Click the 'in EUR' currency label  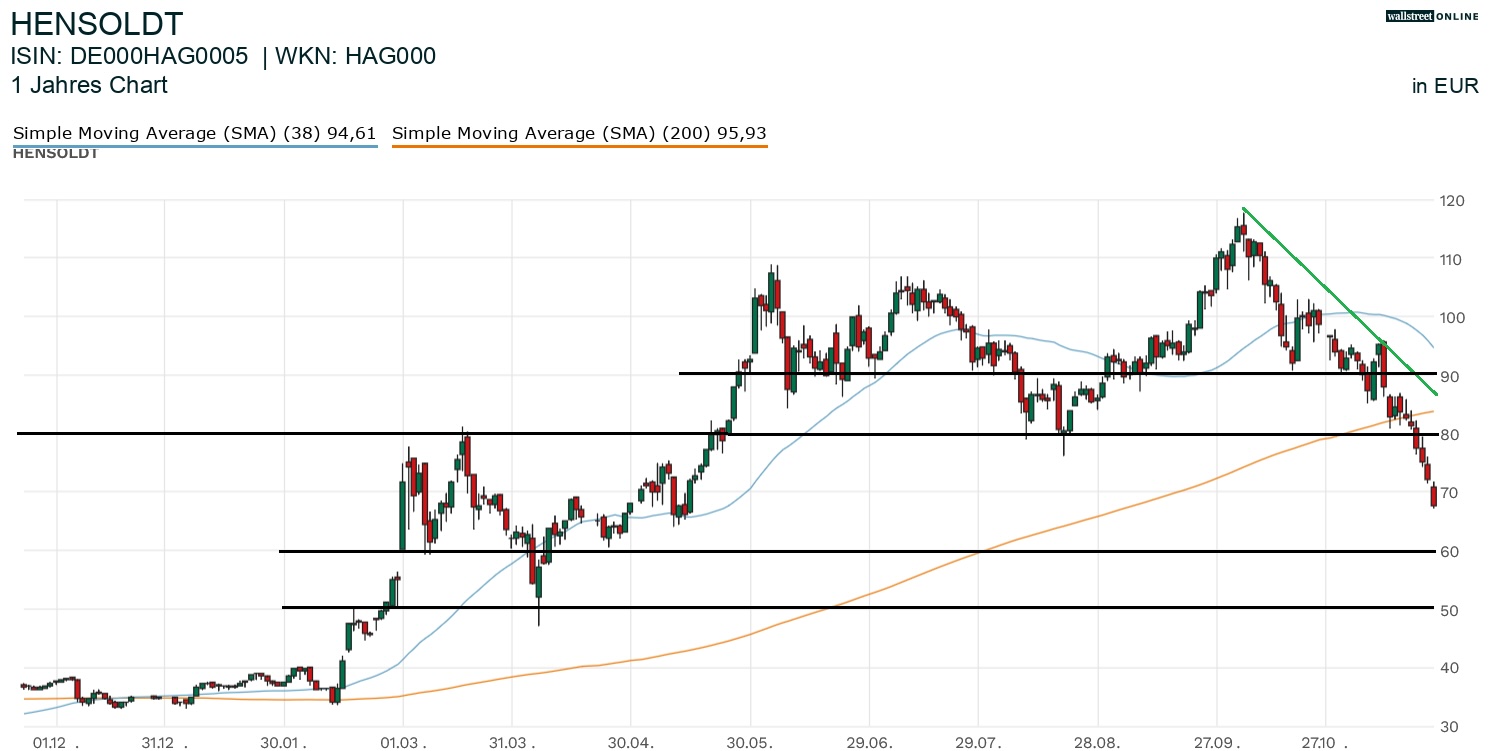pos(1444,86)
